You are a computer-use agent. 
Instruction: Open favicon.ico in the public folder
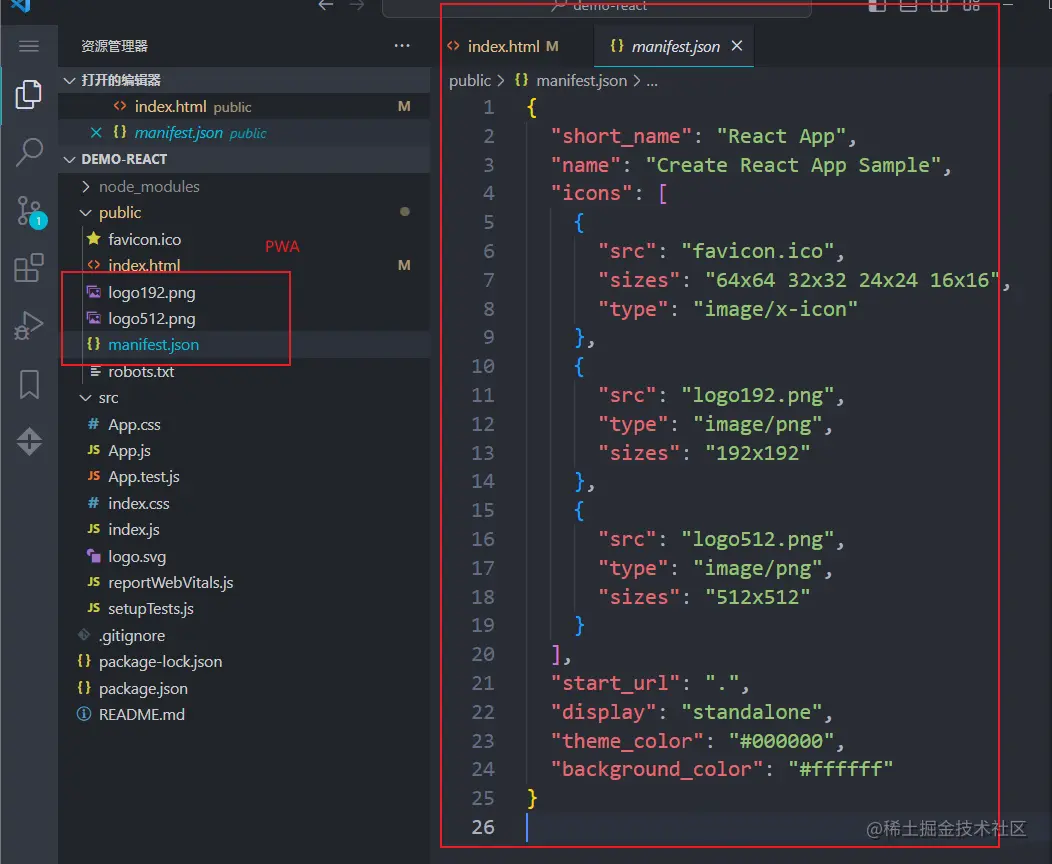pyautogui.click(x=244, y=239)
